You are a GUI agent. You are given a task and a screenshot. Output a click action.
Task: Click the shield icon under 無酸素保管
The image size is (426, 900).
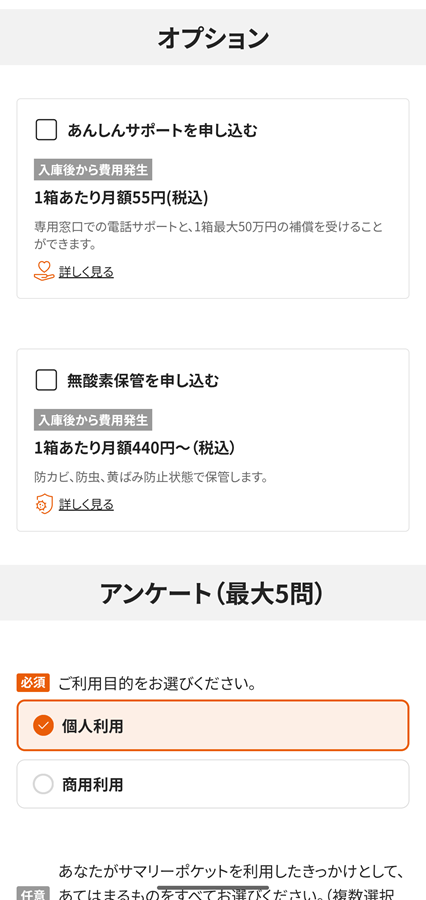tap(44, 505)
